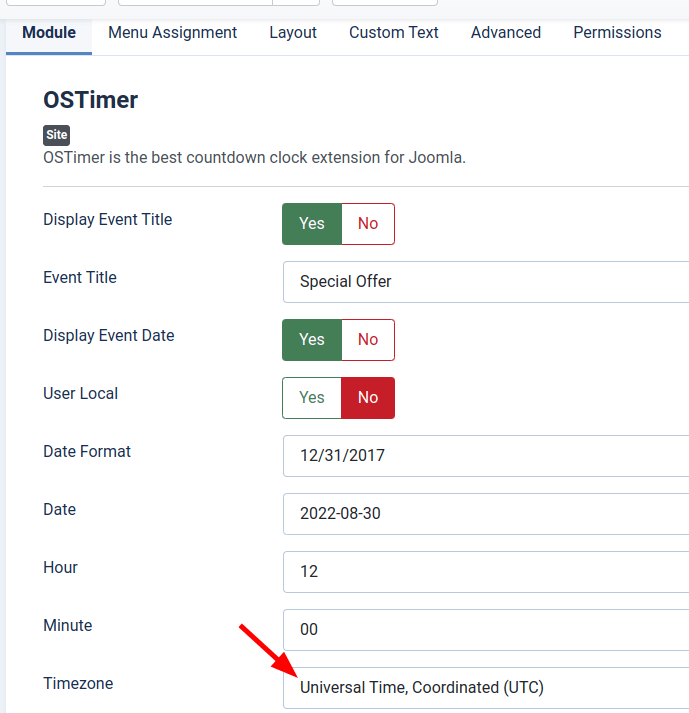Open the Date Format dropdown
This screenshot has width=689, height=713.
486,456
